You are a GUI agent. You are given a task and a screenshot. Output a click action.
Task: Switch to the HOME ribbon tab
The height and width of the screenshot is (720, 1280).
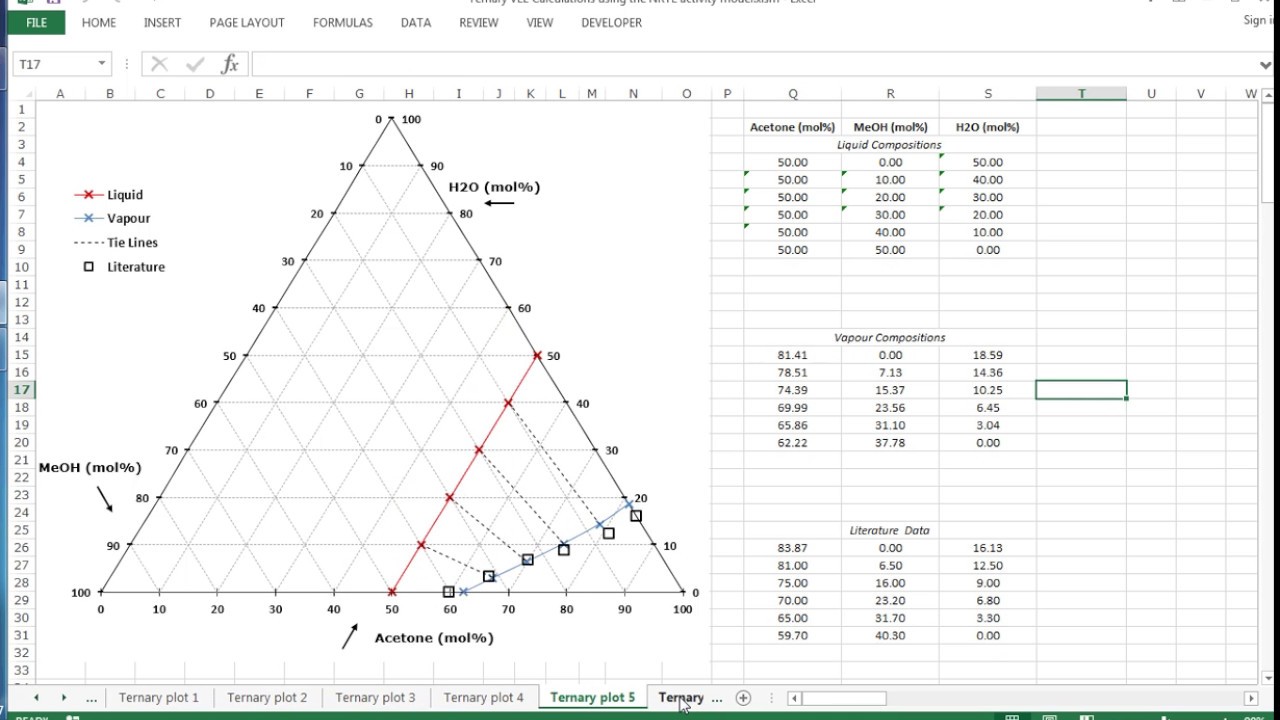99,22
